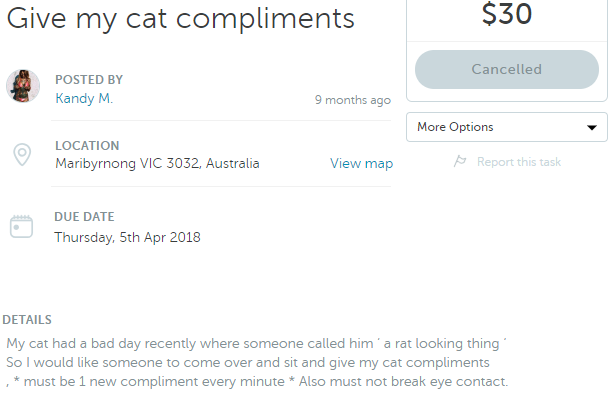Click the POSTED BY label
Image resolution: width=610 pixels, height=397 pixels.
coord(89,80)
